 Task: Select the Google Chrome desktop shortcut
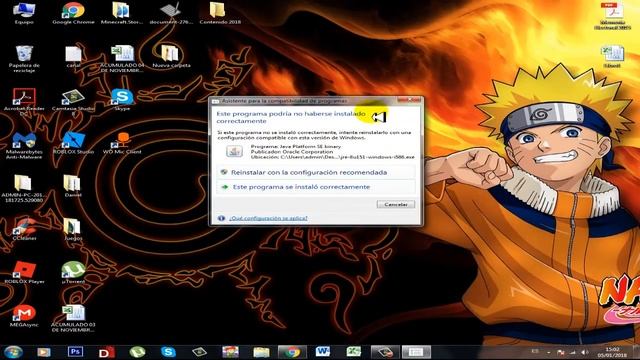coord(73,13)
